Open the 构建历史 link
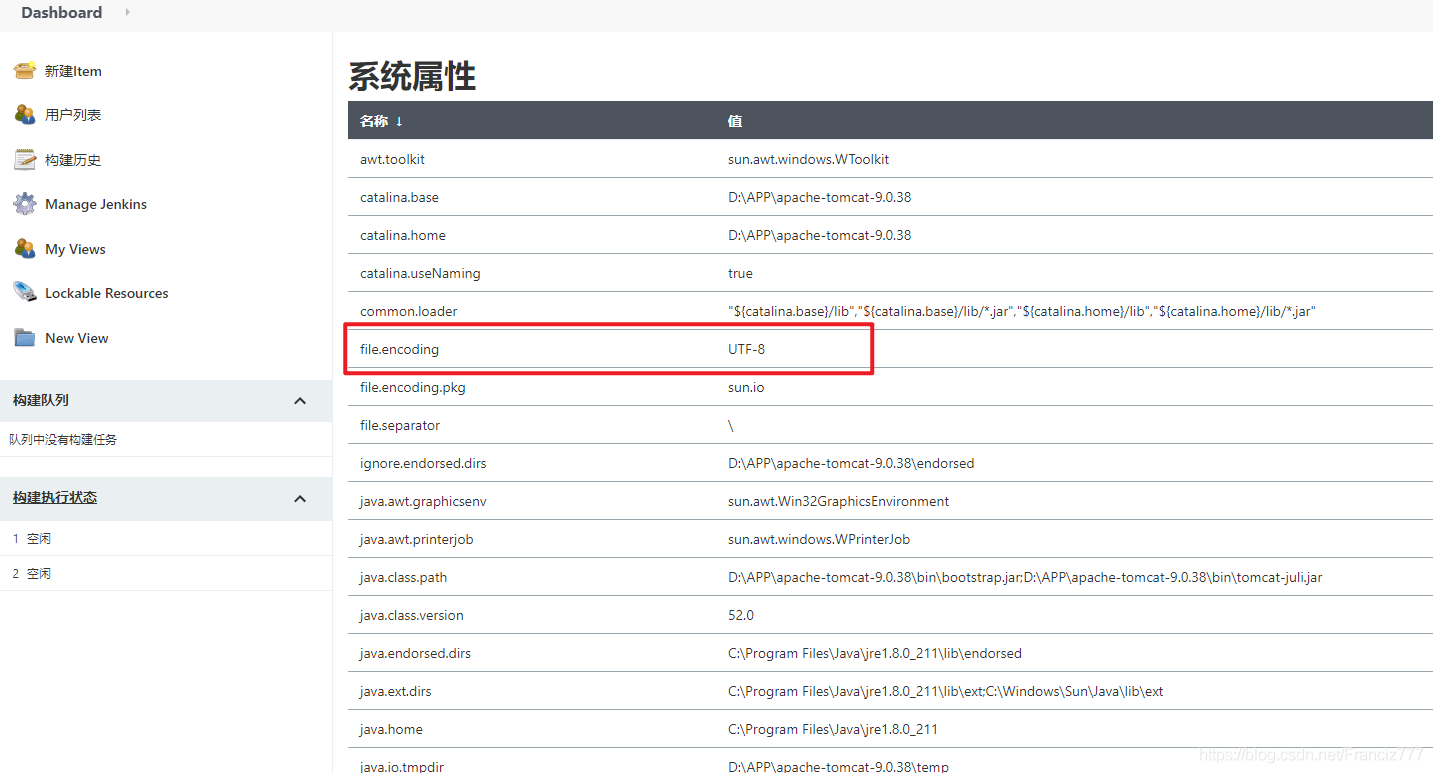The height and width of the screenshot is (773, 1433). pos(73,160)
